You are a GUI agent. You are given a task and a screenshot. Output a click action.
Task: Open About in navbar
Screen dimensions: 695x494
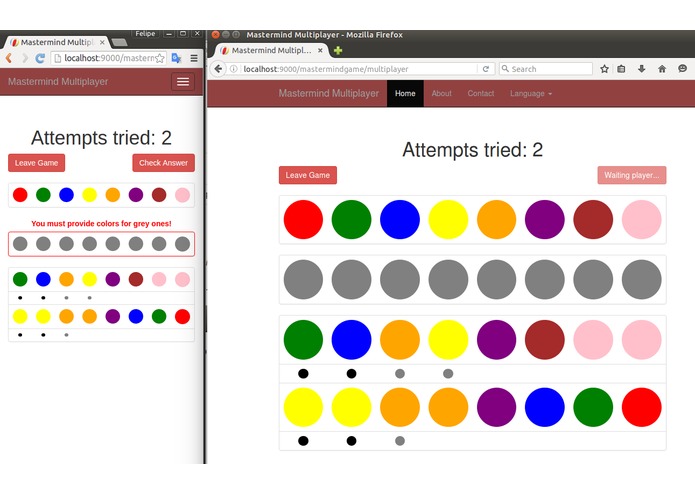tap(441, 93)
